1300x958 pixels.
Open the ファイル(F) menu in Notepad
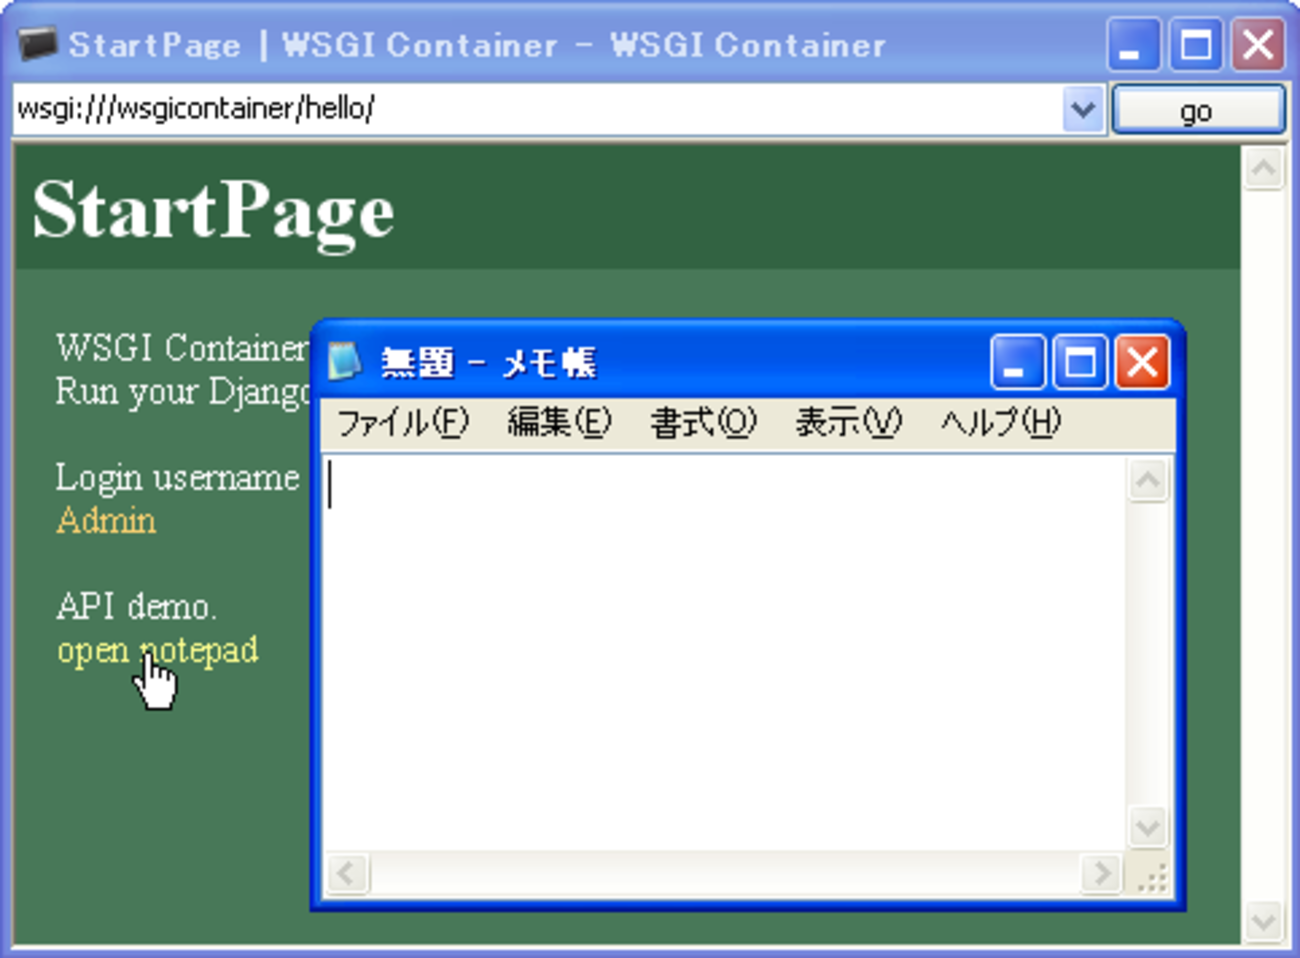pos(402,423)
